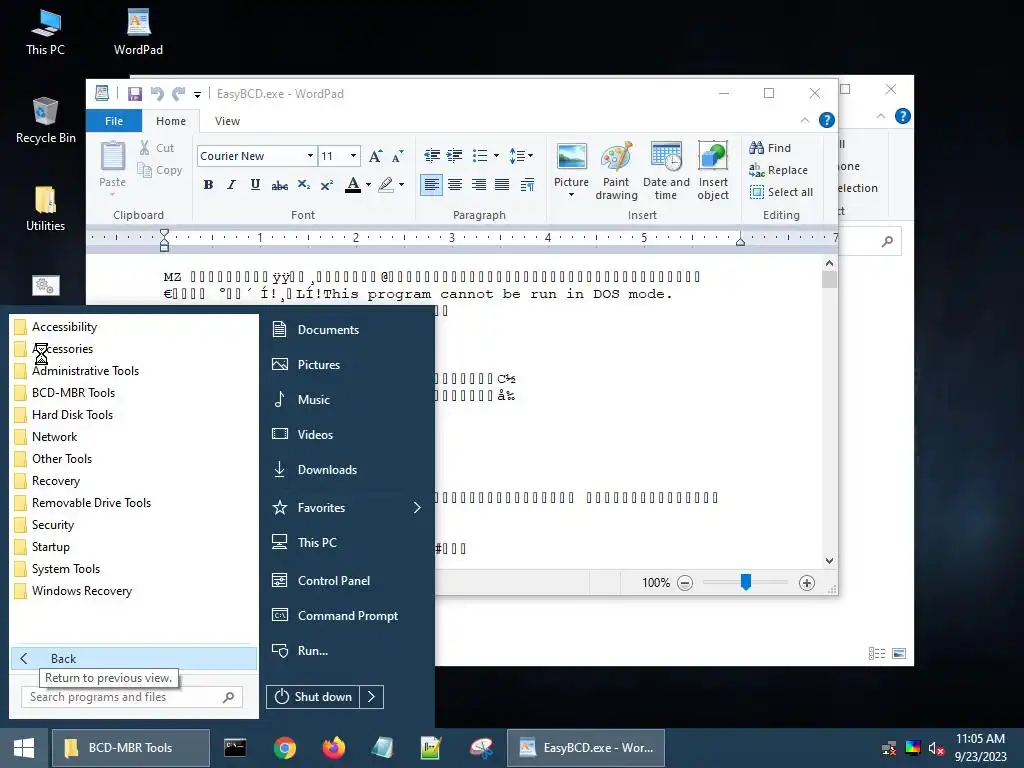
Task: Click the Shrink font icon
Action: click(398, 156)
